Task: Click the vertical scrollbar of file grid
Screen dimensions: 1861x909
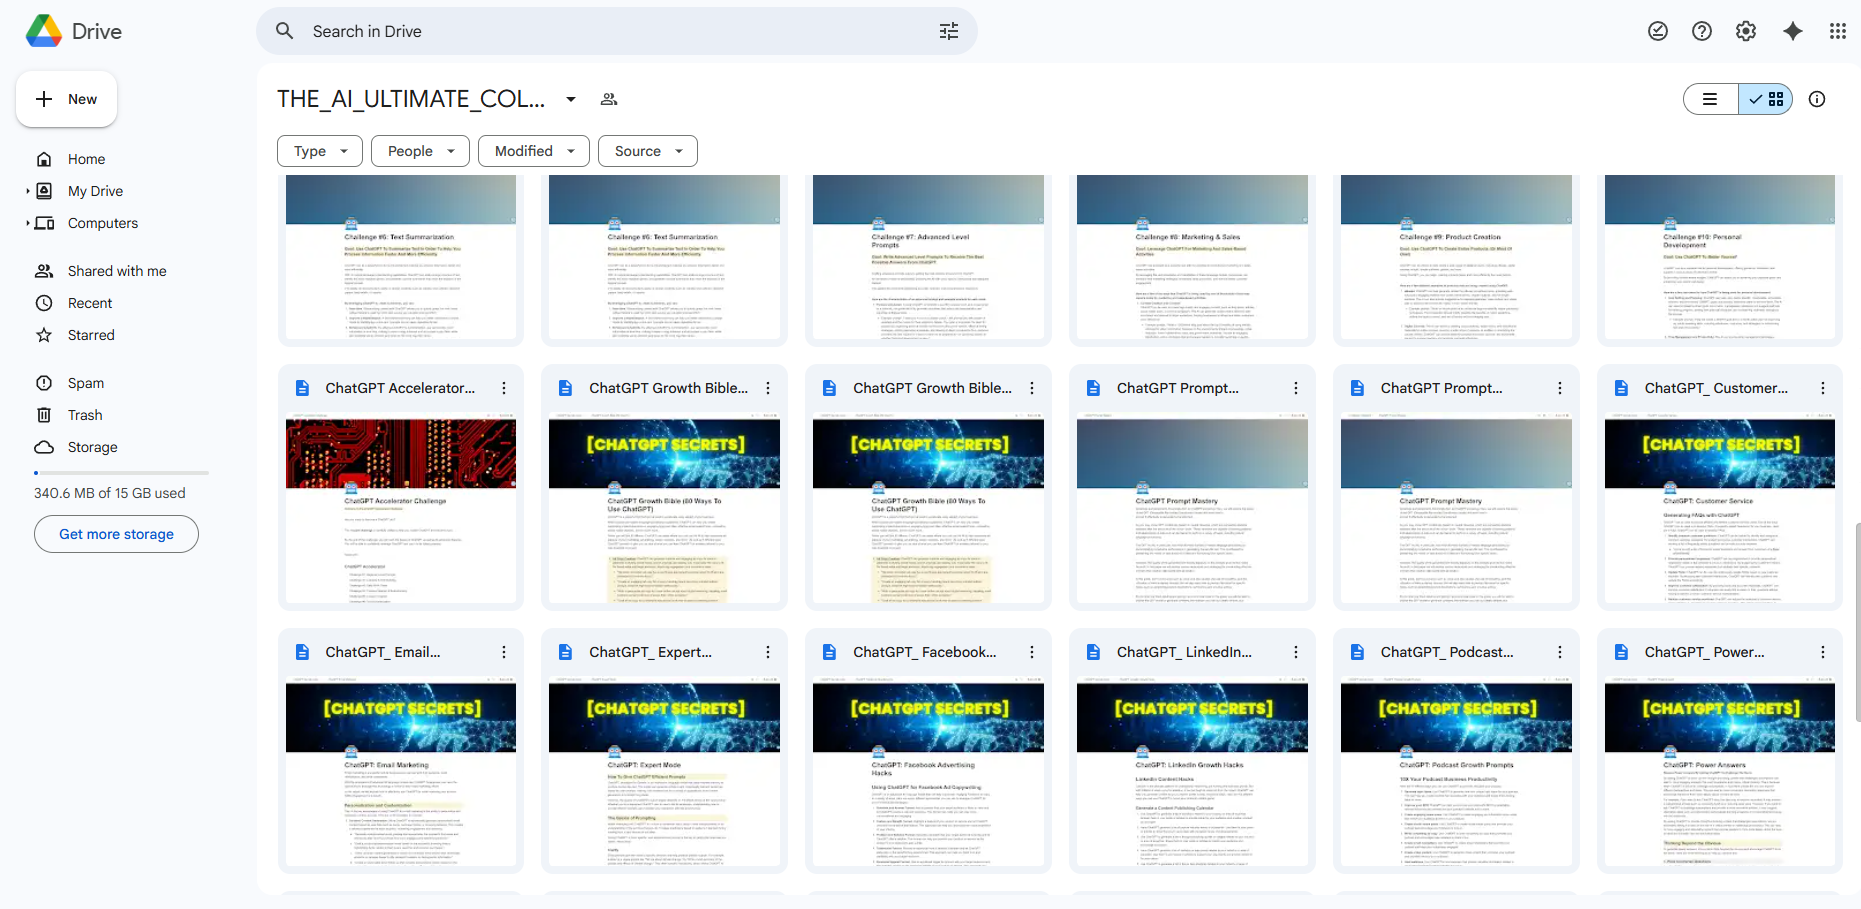Action: coord(1857,620)
